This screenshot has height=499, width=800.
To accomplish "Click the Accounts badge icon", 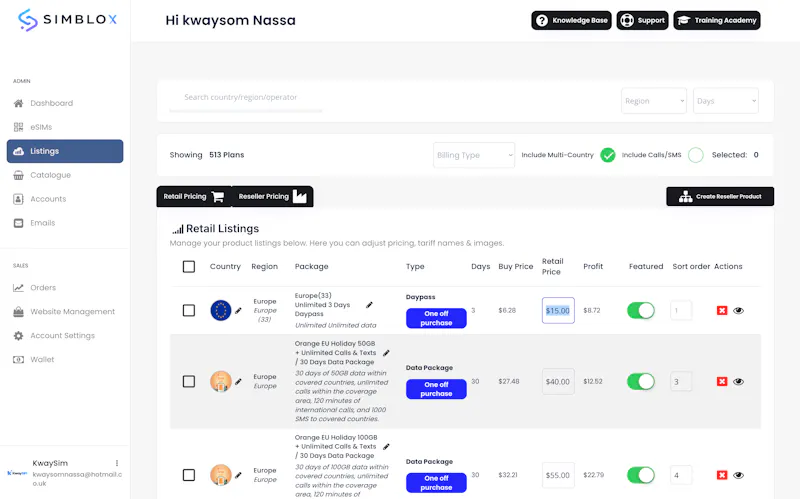I will pos(18,199).
